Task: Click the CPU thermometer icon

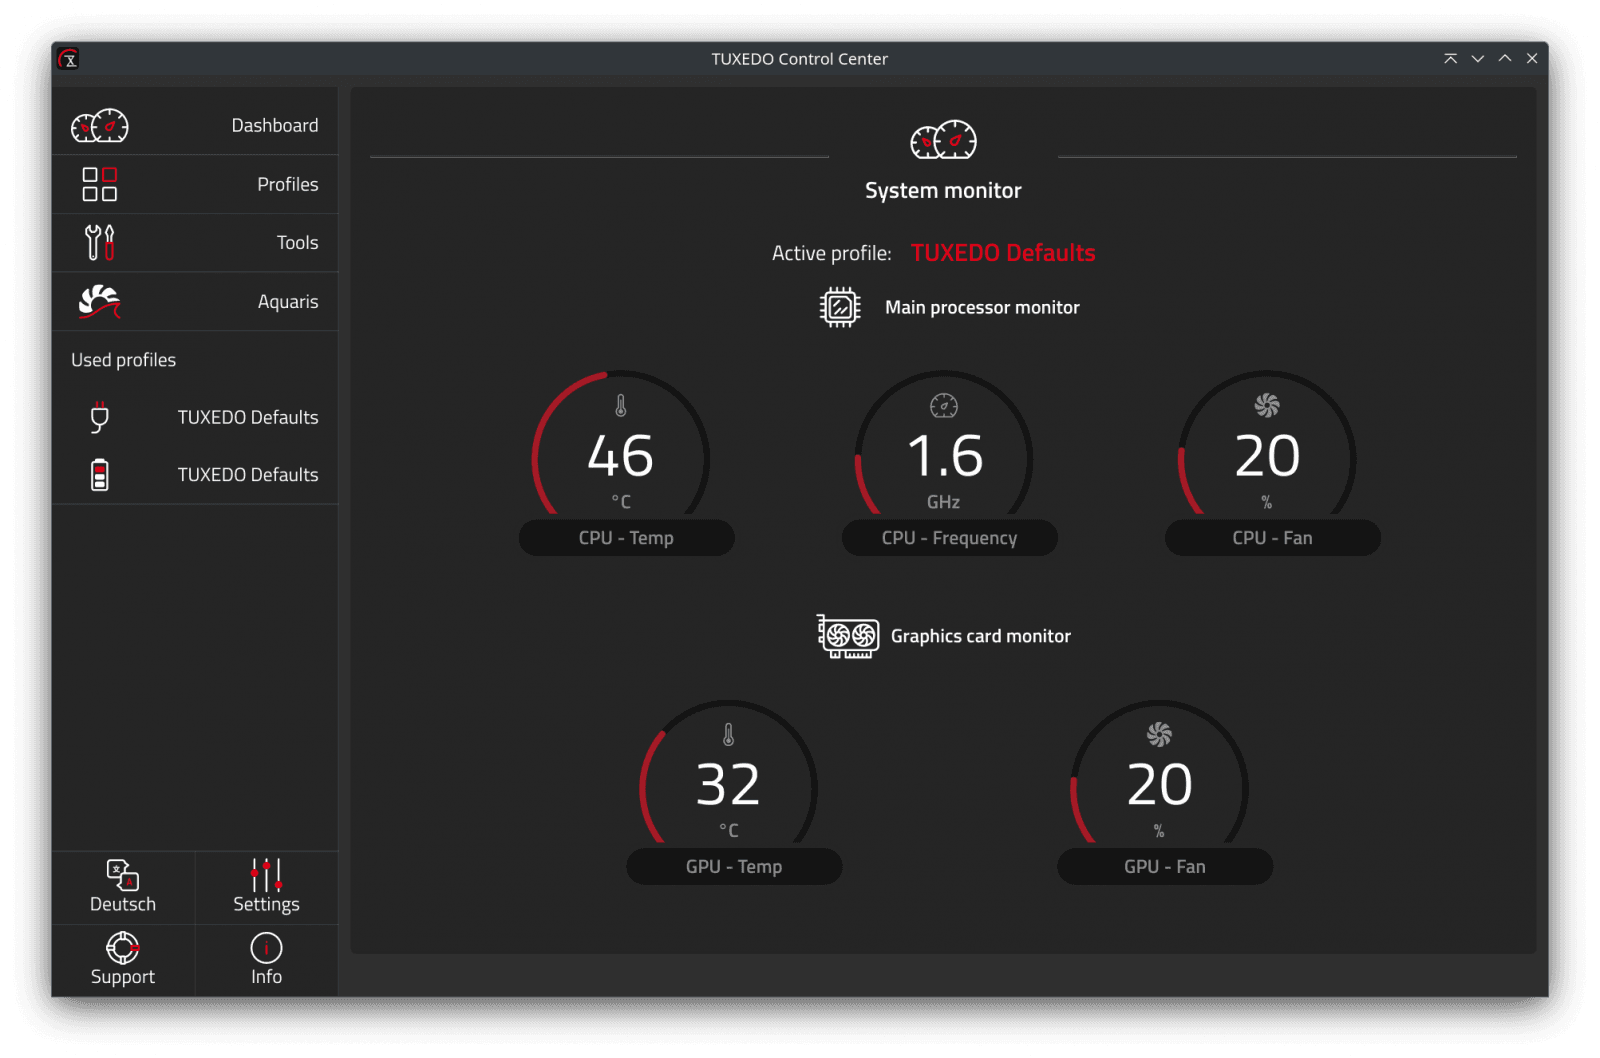Action: tap(621, 406)
